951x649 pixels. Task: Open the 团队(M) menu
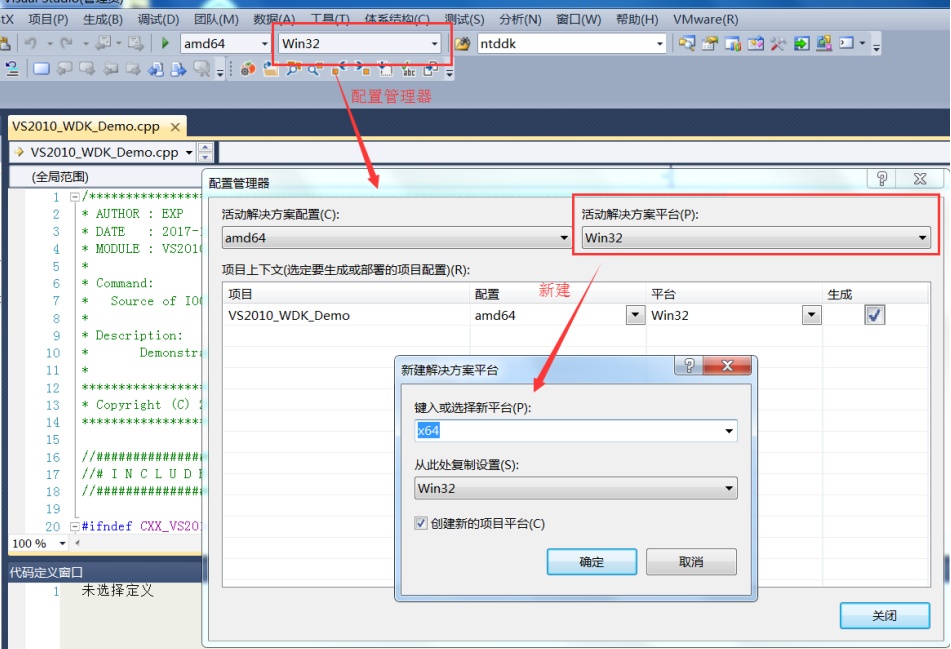coord(217,19)
